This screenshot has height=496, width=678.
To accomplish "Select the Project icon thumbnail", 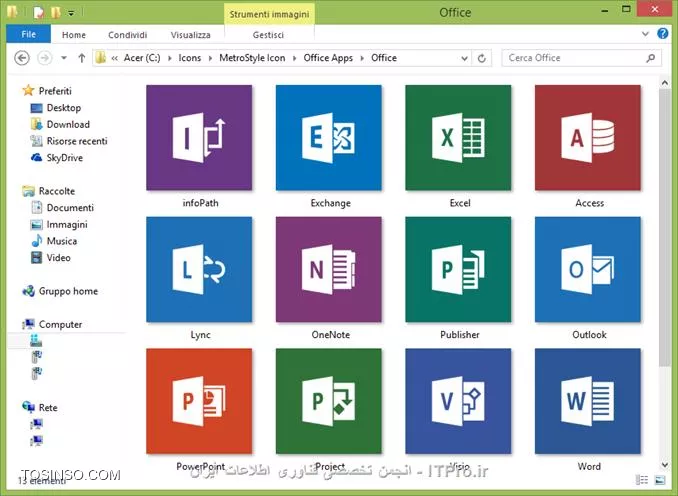I will (x=329, y=401).
